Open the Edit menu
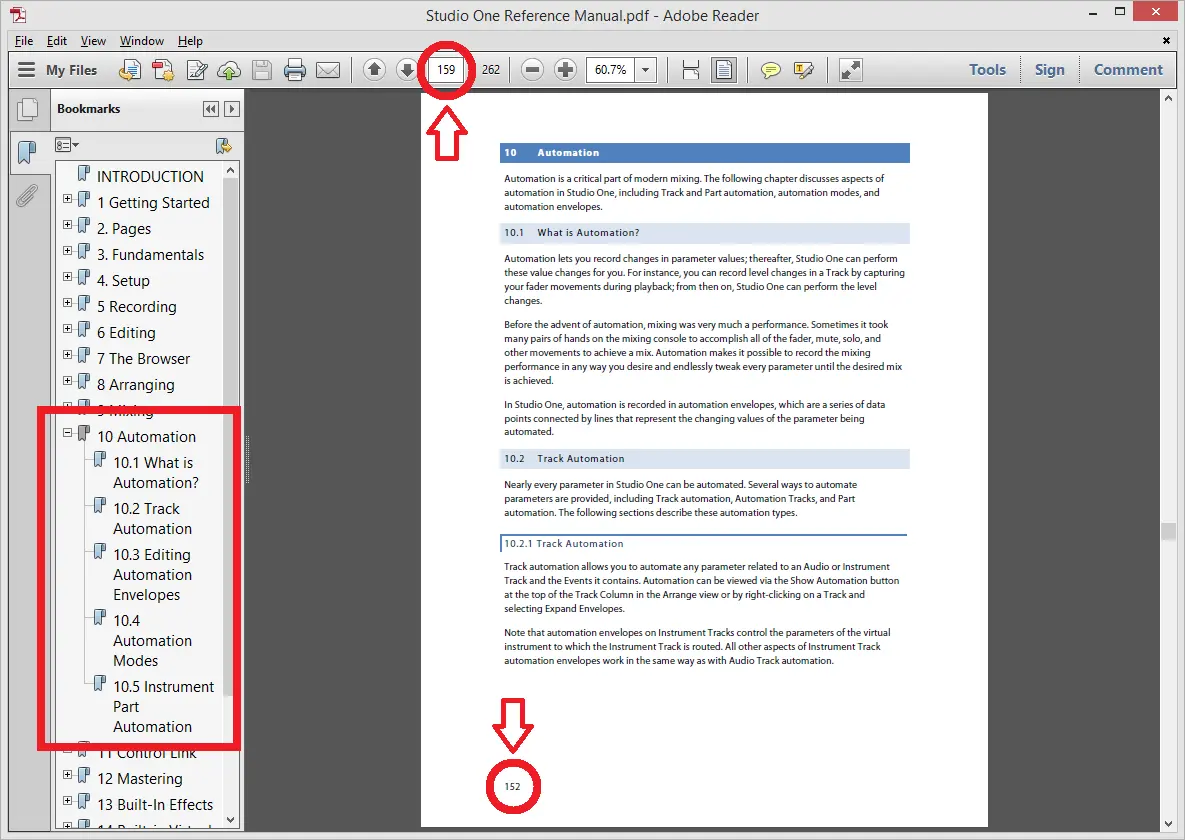This screenshot has width=1185, height=840. [x=57, y=41]
